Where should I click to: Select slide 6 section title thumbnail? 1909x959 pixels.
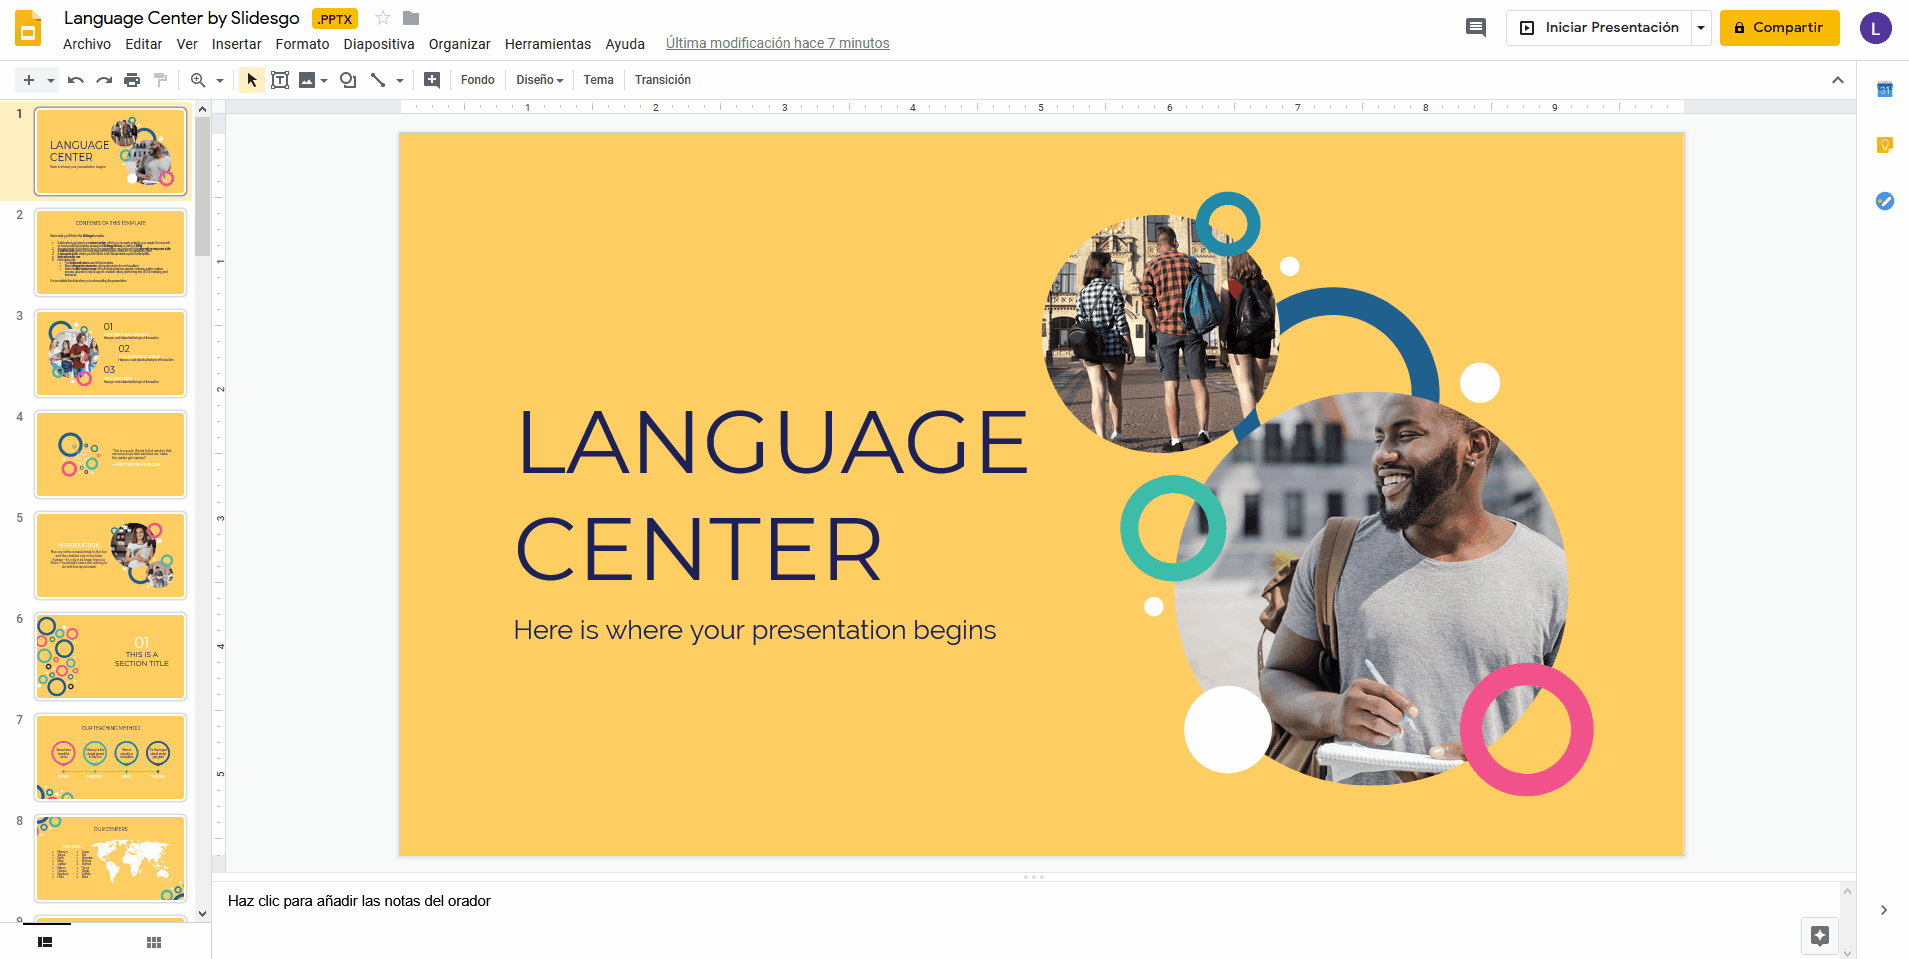pyautogui.click(x=111, y=656)
